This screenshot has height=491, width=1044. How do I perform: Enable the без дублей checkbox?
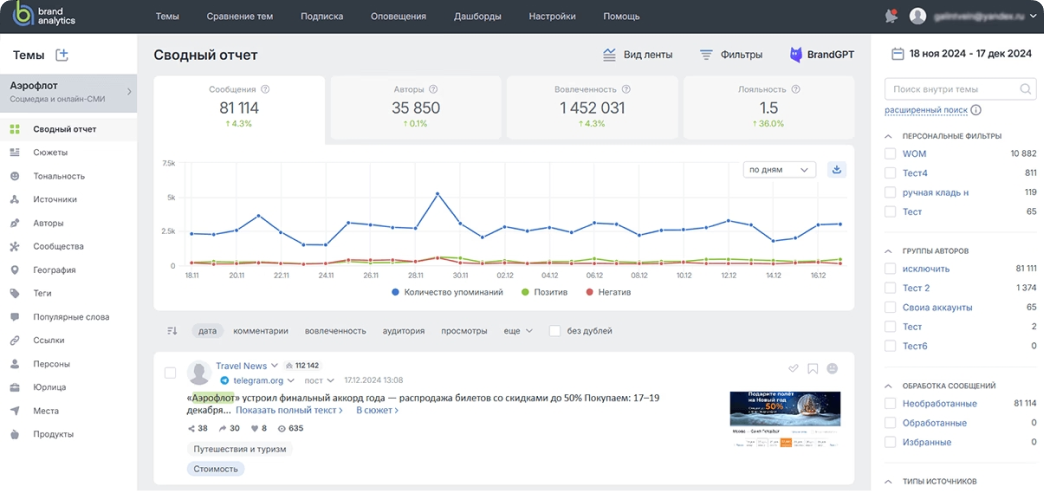[554, 330]
